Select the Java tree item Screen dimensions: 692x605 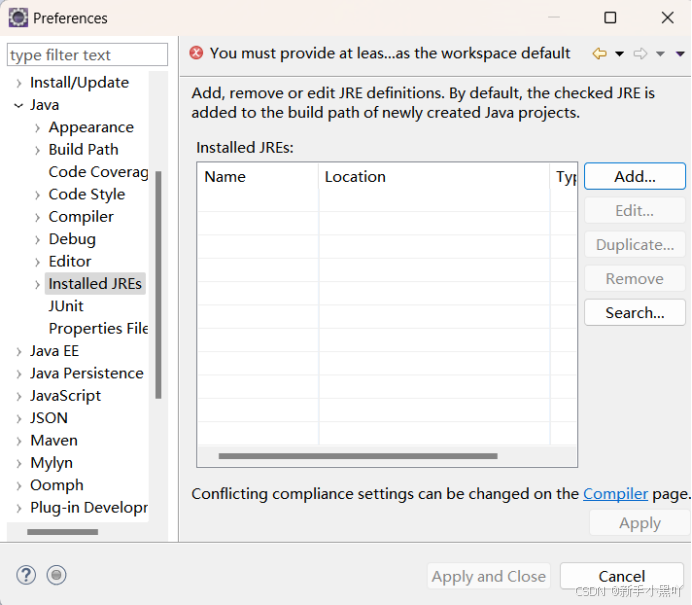[45, 105]
